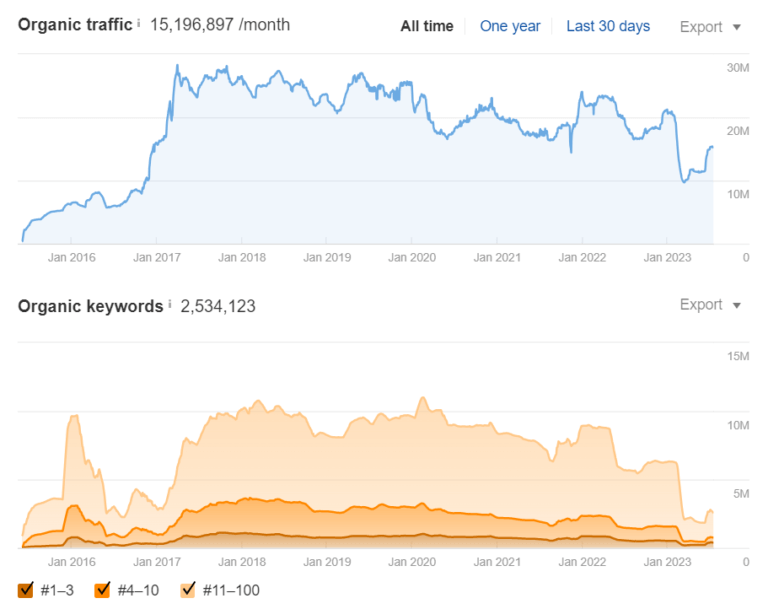Click Jan 2020 label on traffic chart axis
This screenshot has width=768, height=609.
[x=411, y=257]
